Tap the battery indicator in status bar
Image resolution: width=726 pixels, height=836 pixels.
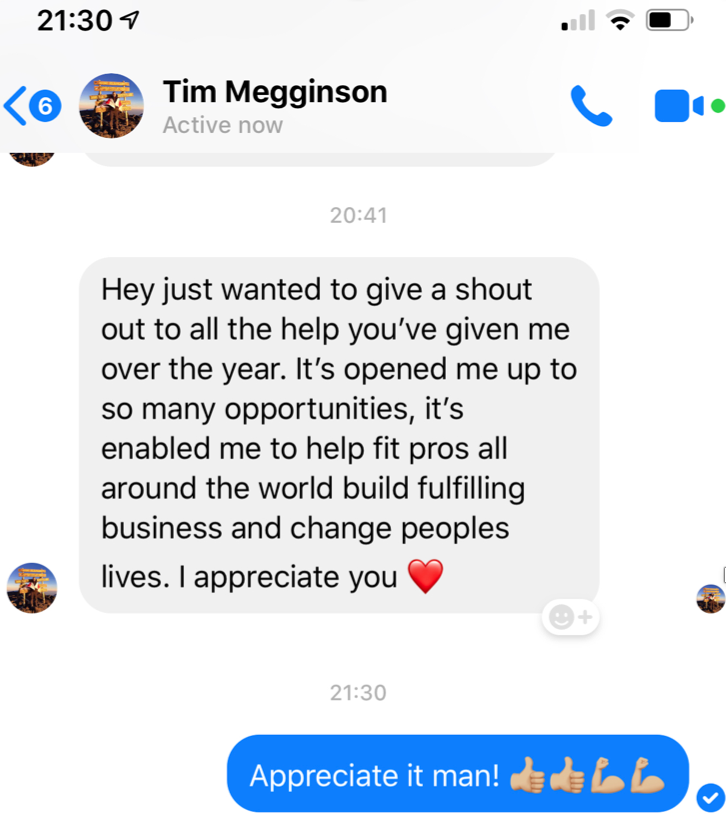[669, 21]
